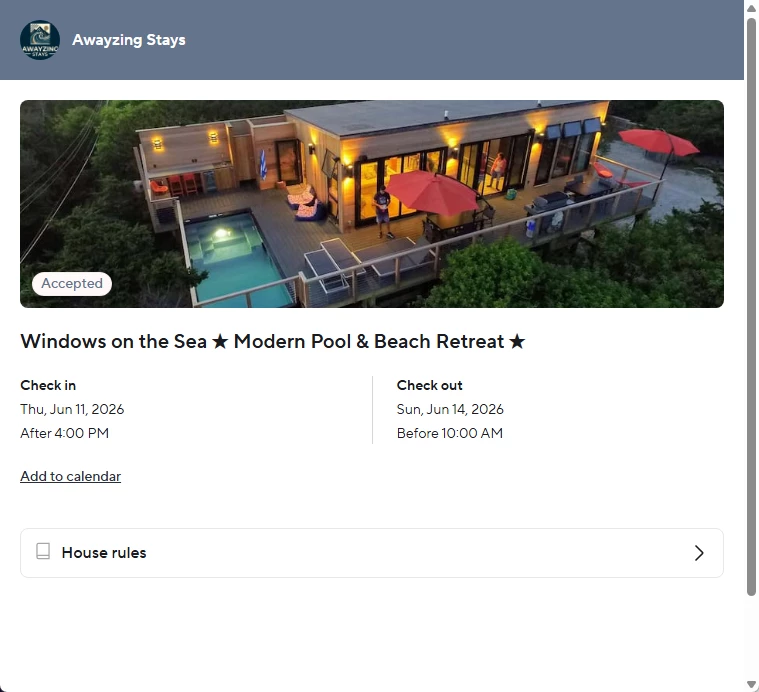The image size is (759, 692).
Task: Select the Sun, Jun 14, 2026 checkout date
Action: tap(450, 409)
